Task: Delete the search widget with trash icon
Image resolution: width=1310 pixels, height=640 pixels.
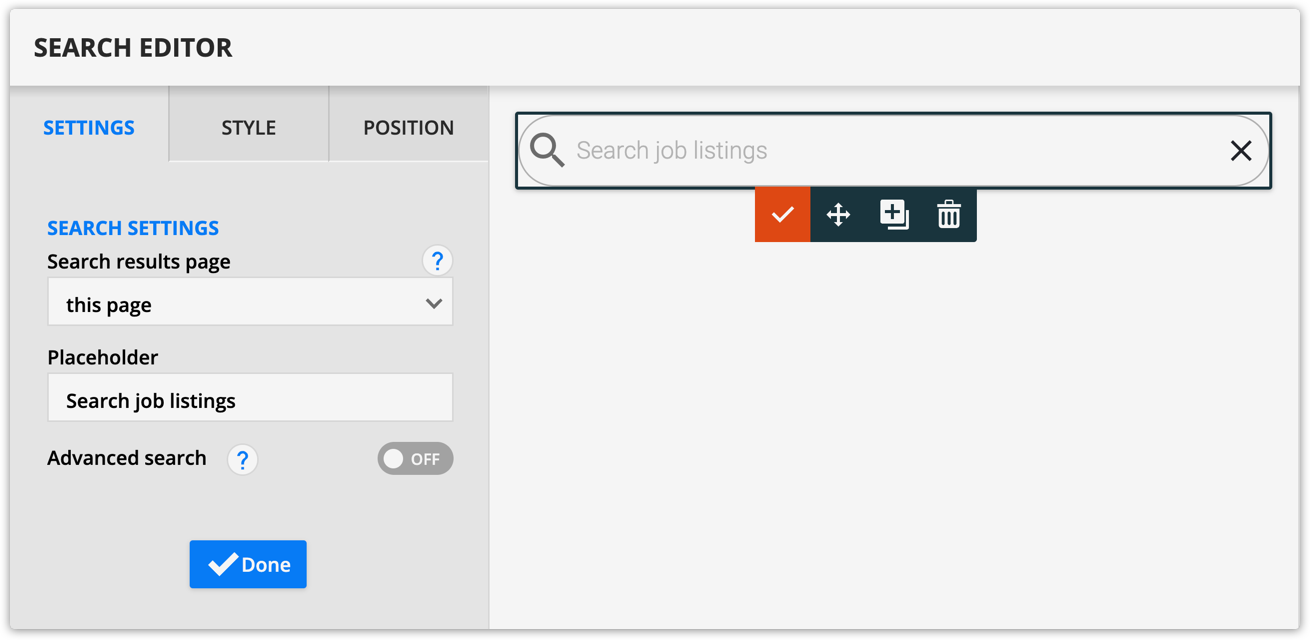Action: 949,214
